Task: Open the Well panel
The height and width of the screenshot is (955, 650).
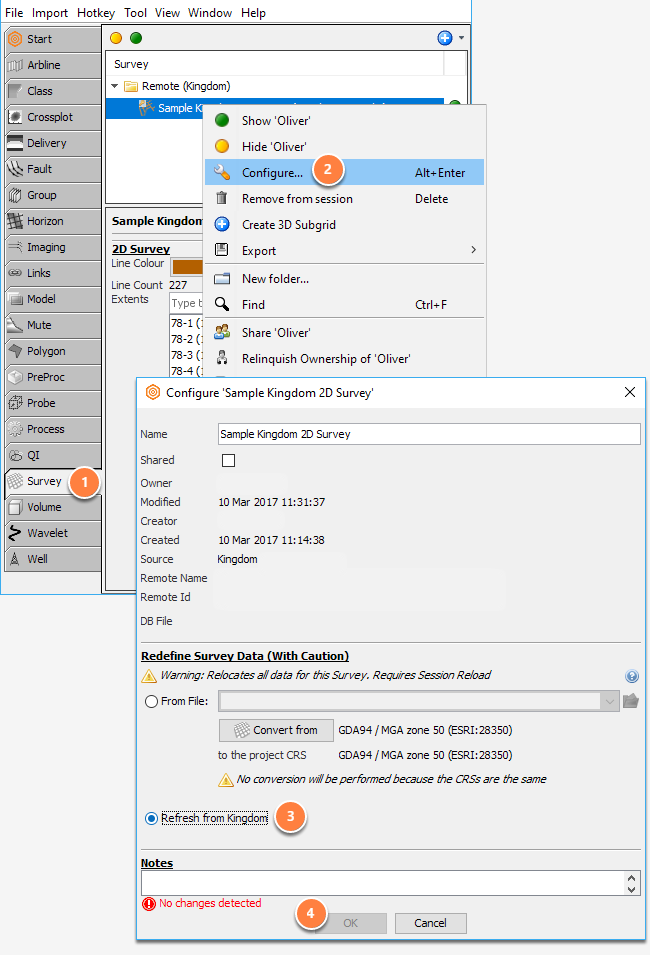Action: (53, 559)
